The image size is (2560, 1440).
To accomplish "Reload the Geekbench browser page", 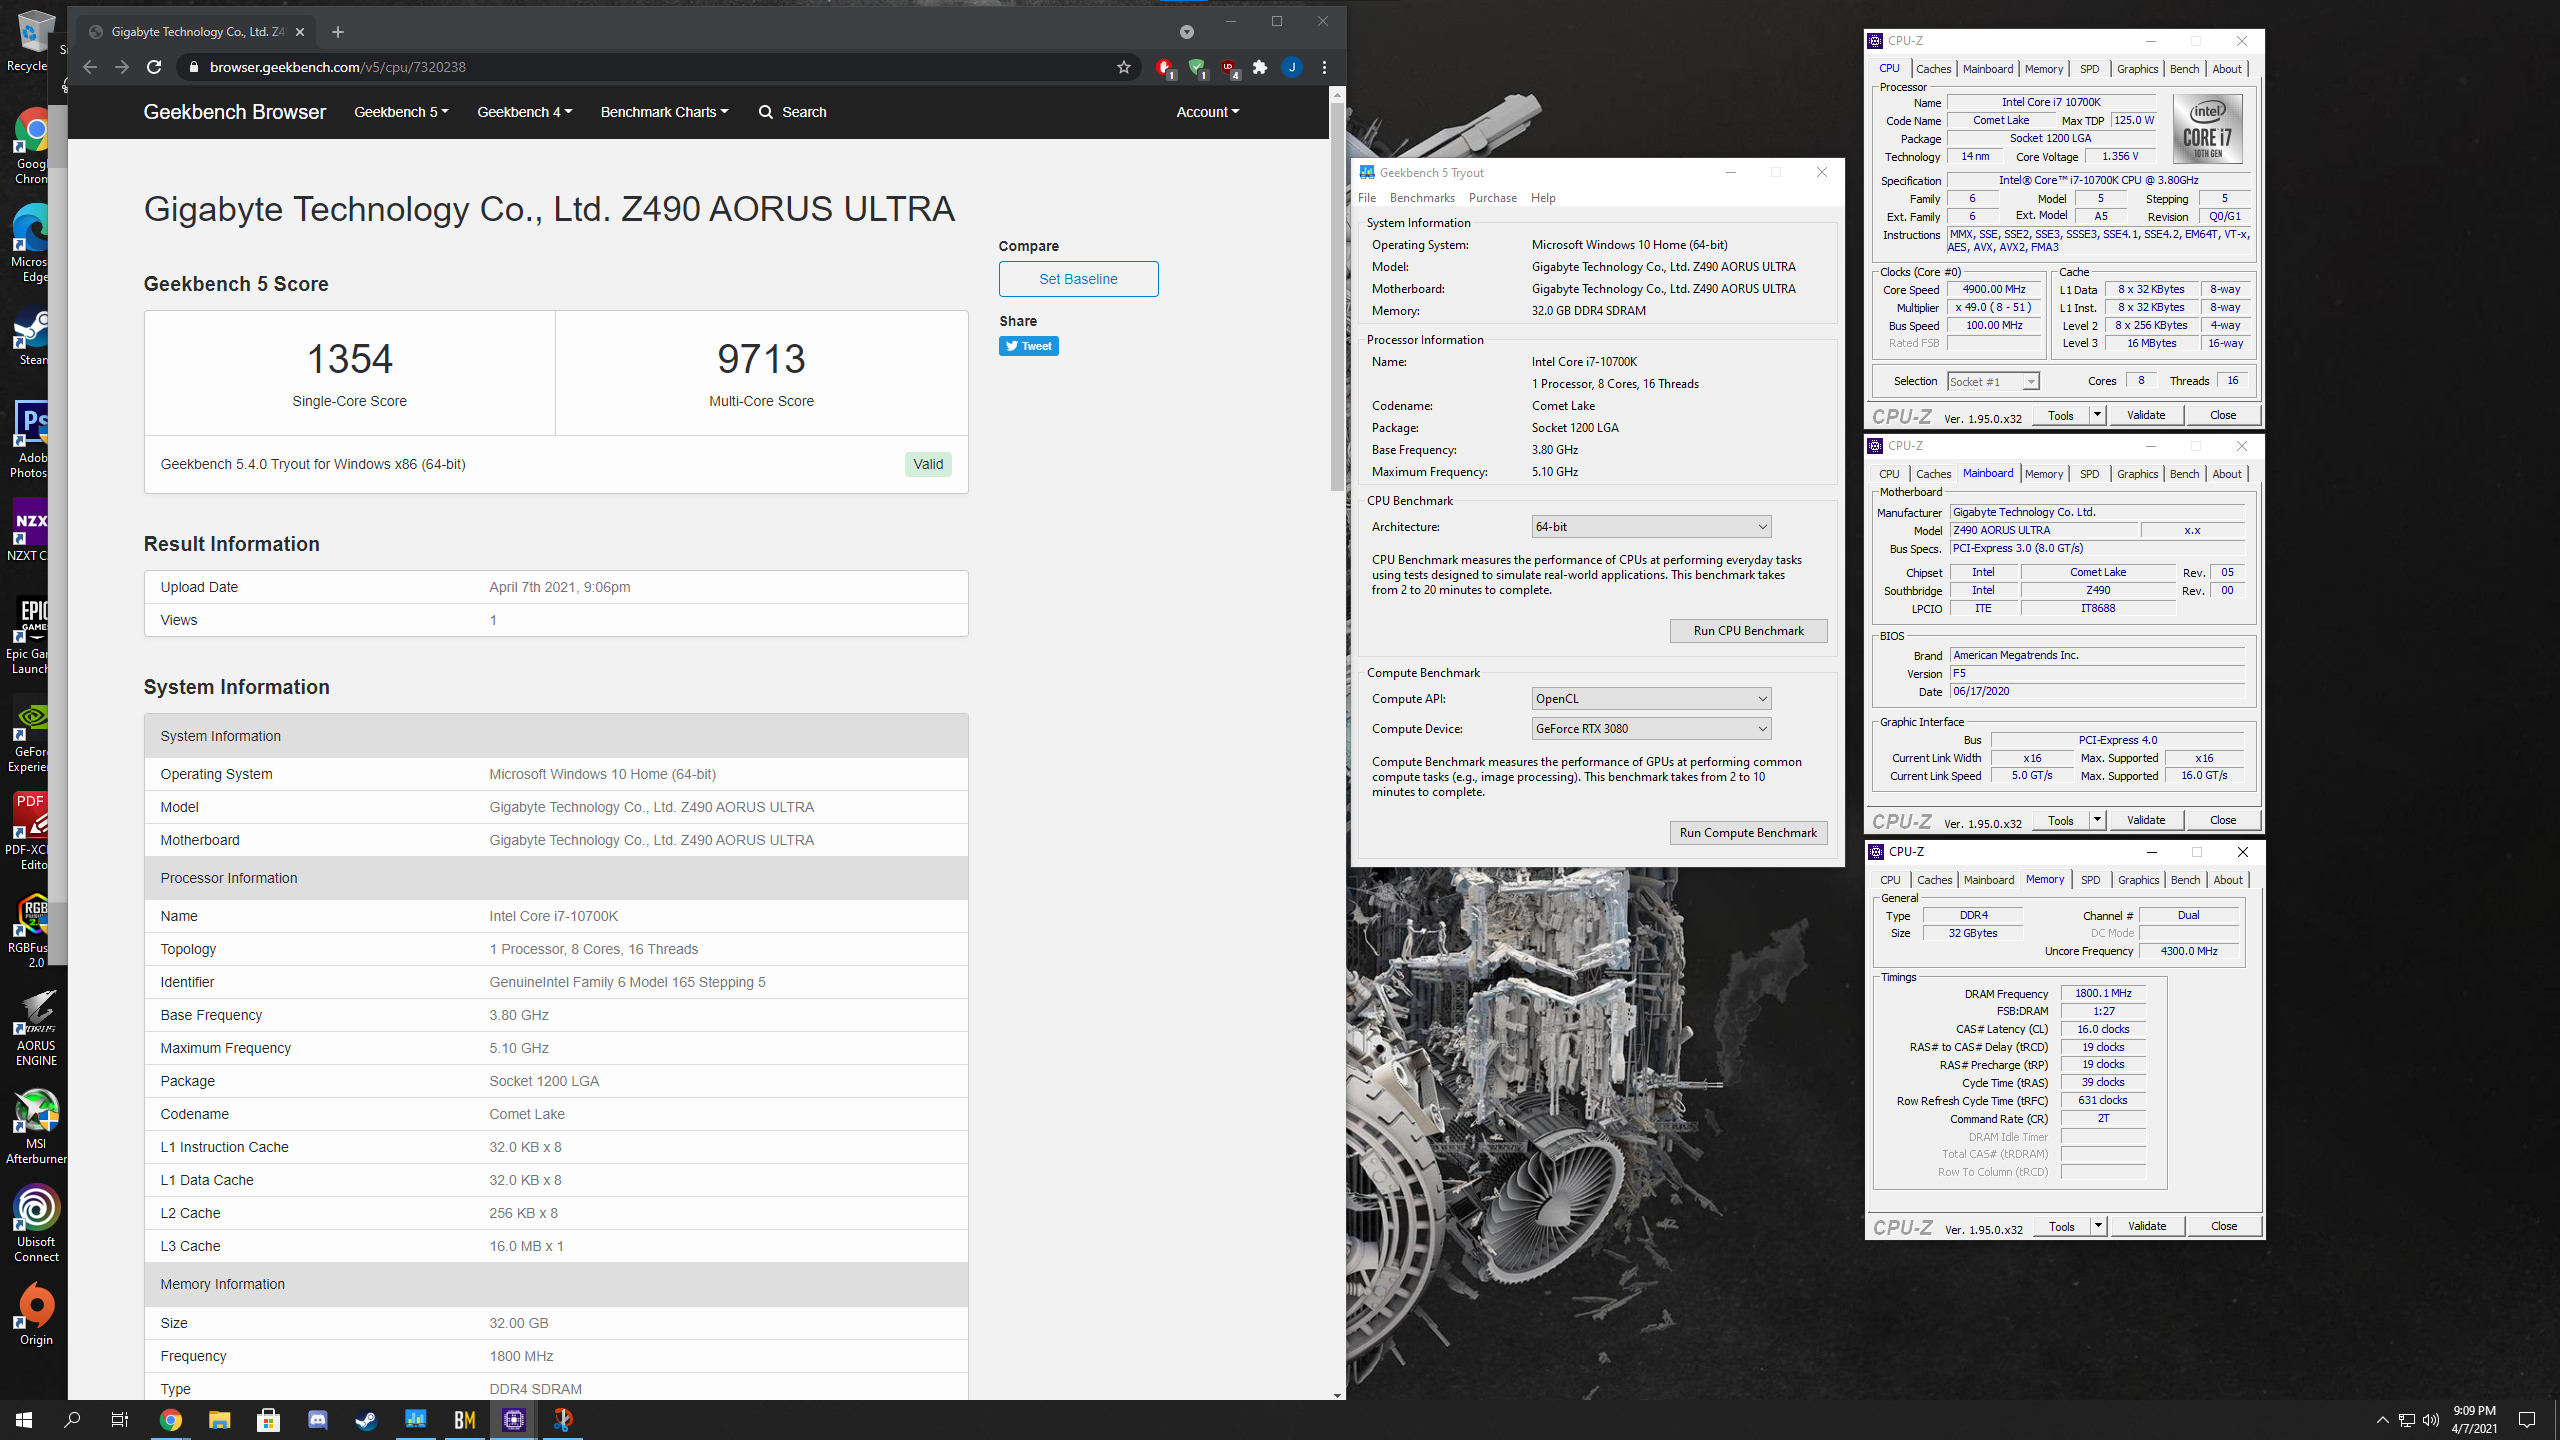I will tap(154, 67).
